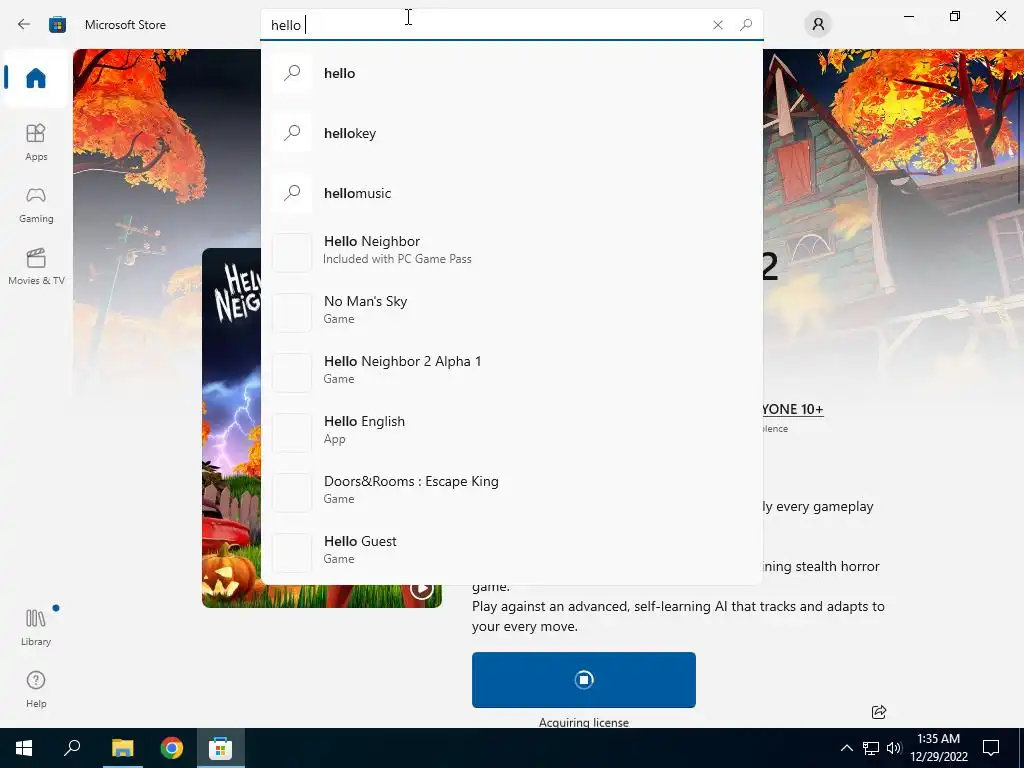Open volume control in tray
This screenshot has width=1024, height=768.
tap(894, 748)
